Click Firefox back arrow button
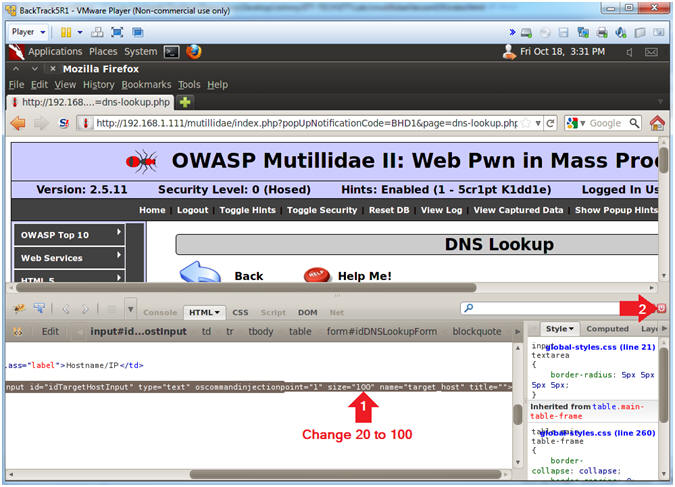The image size is (675, 487). coord(18,123)
